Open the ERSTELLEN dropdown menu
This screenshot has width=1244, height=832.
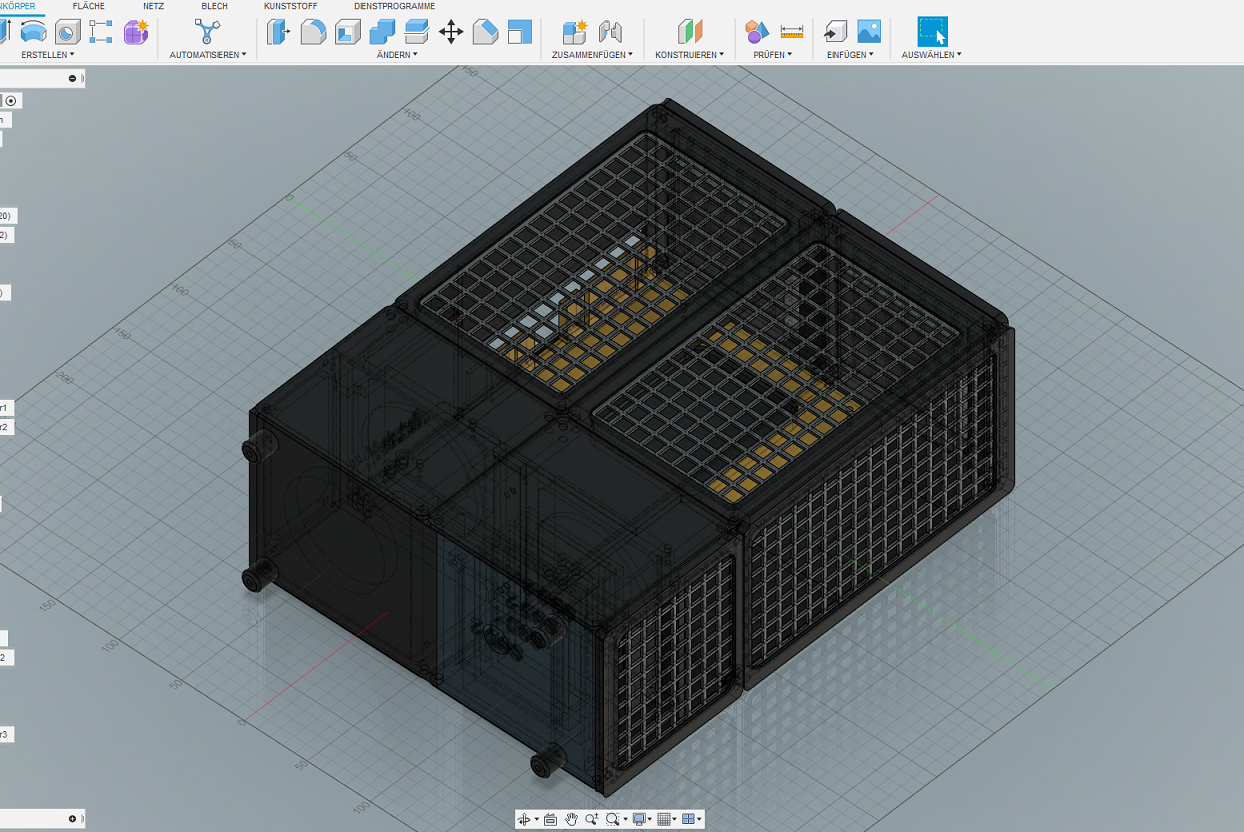48,55
